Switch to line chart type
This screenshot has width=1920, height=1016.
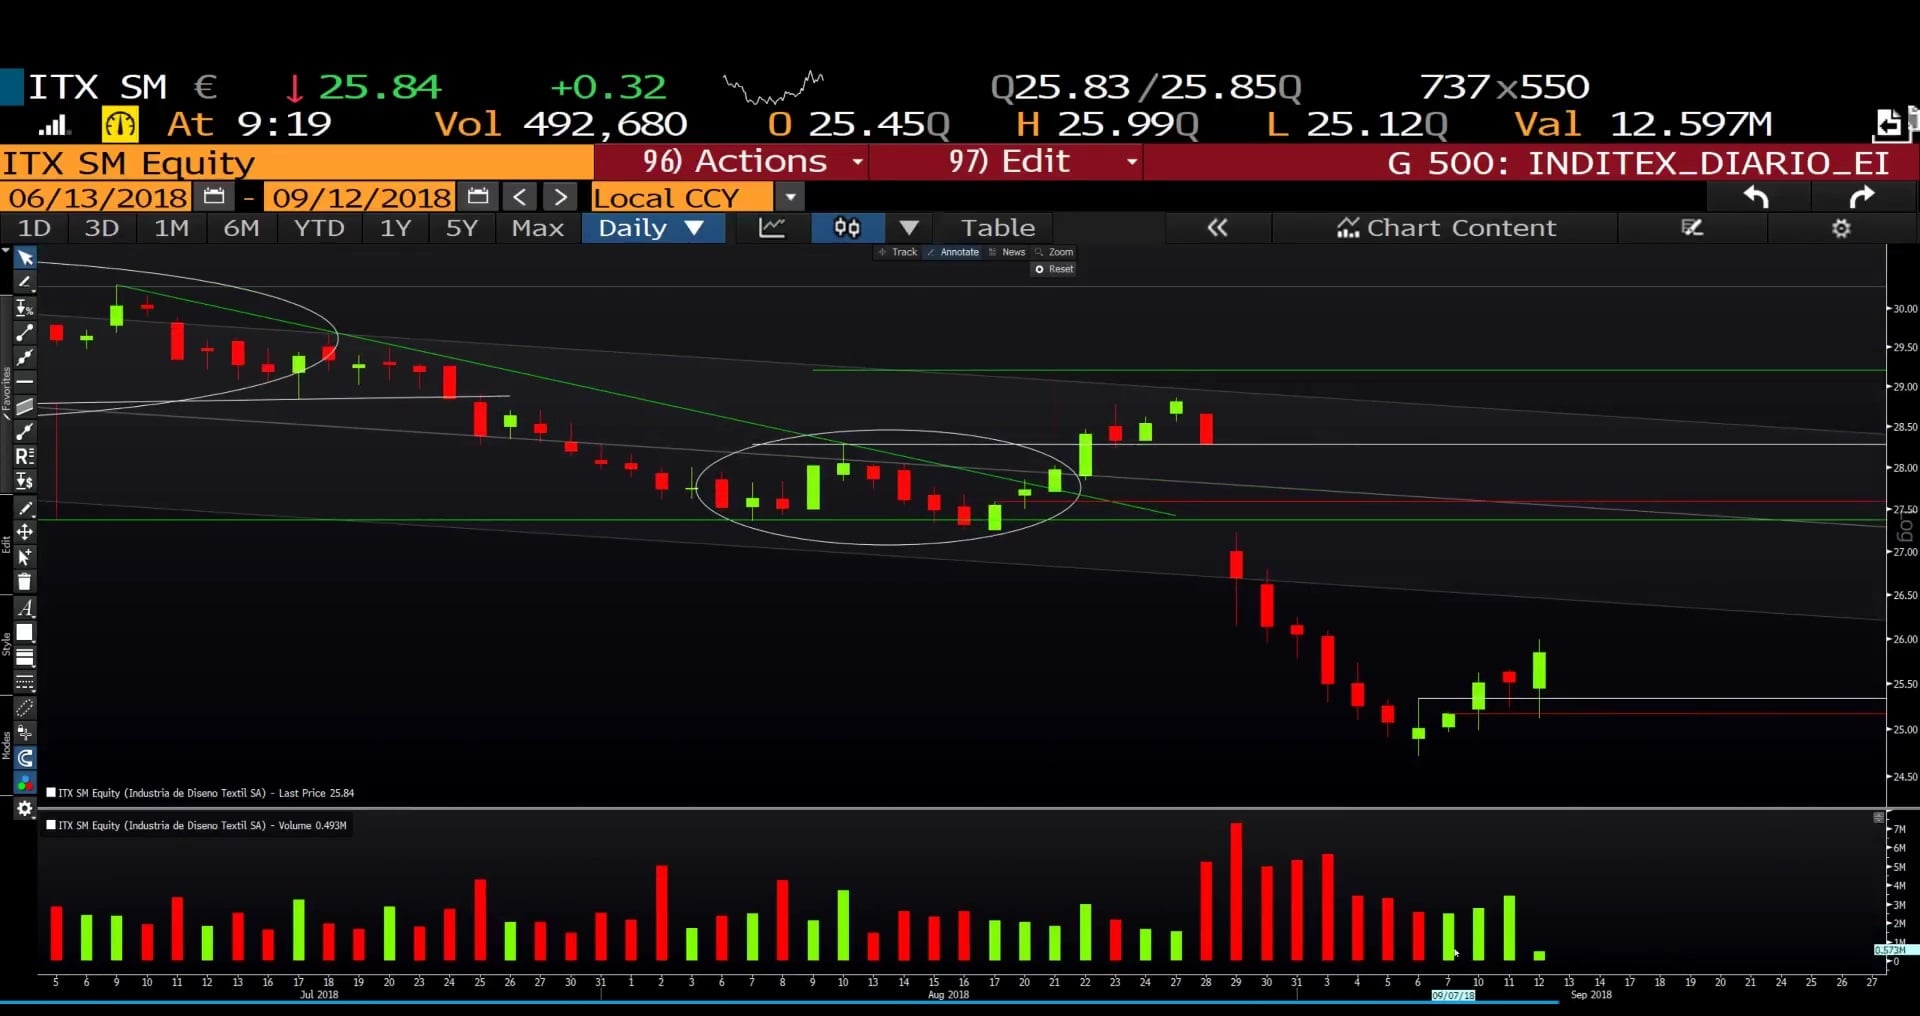point(772,228)
